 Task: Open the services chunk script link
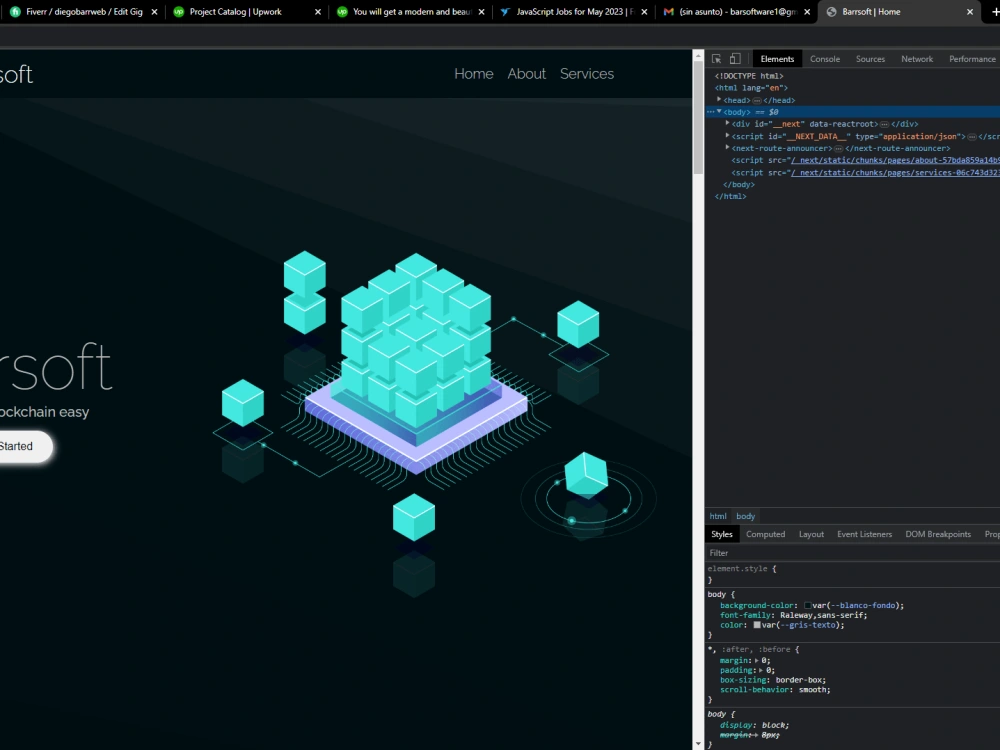click(895, 173)
